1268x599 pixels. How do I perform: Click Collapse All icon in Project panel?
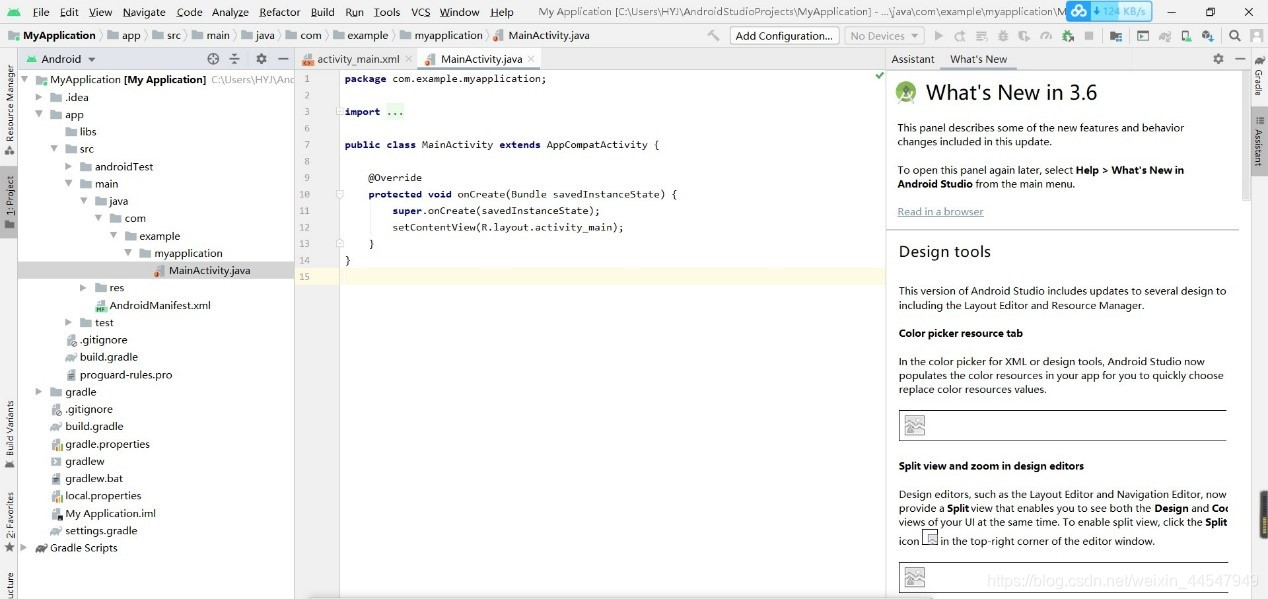234,59
